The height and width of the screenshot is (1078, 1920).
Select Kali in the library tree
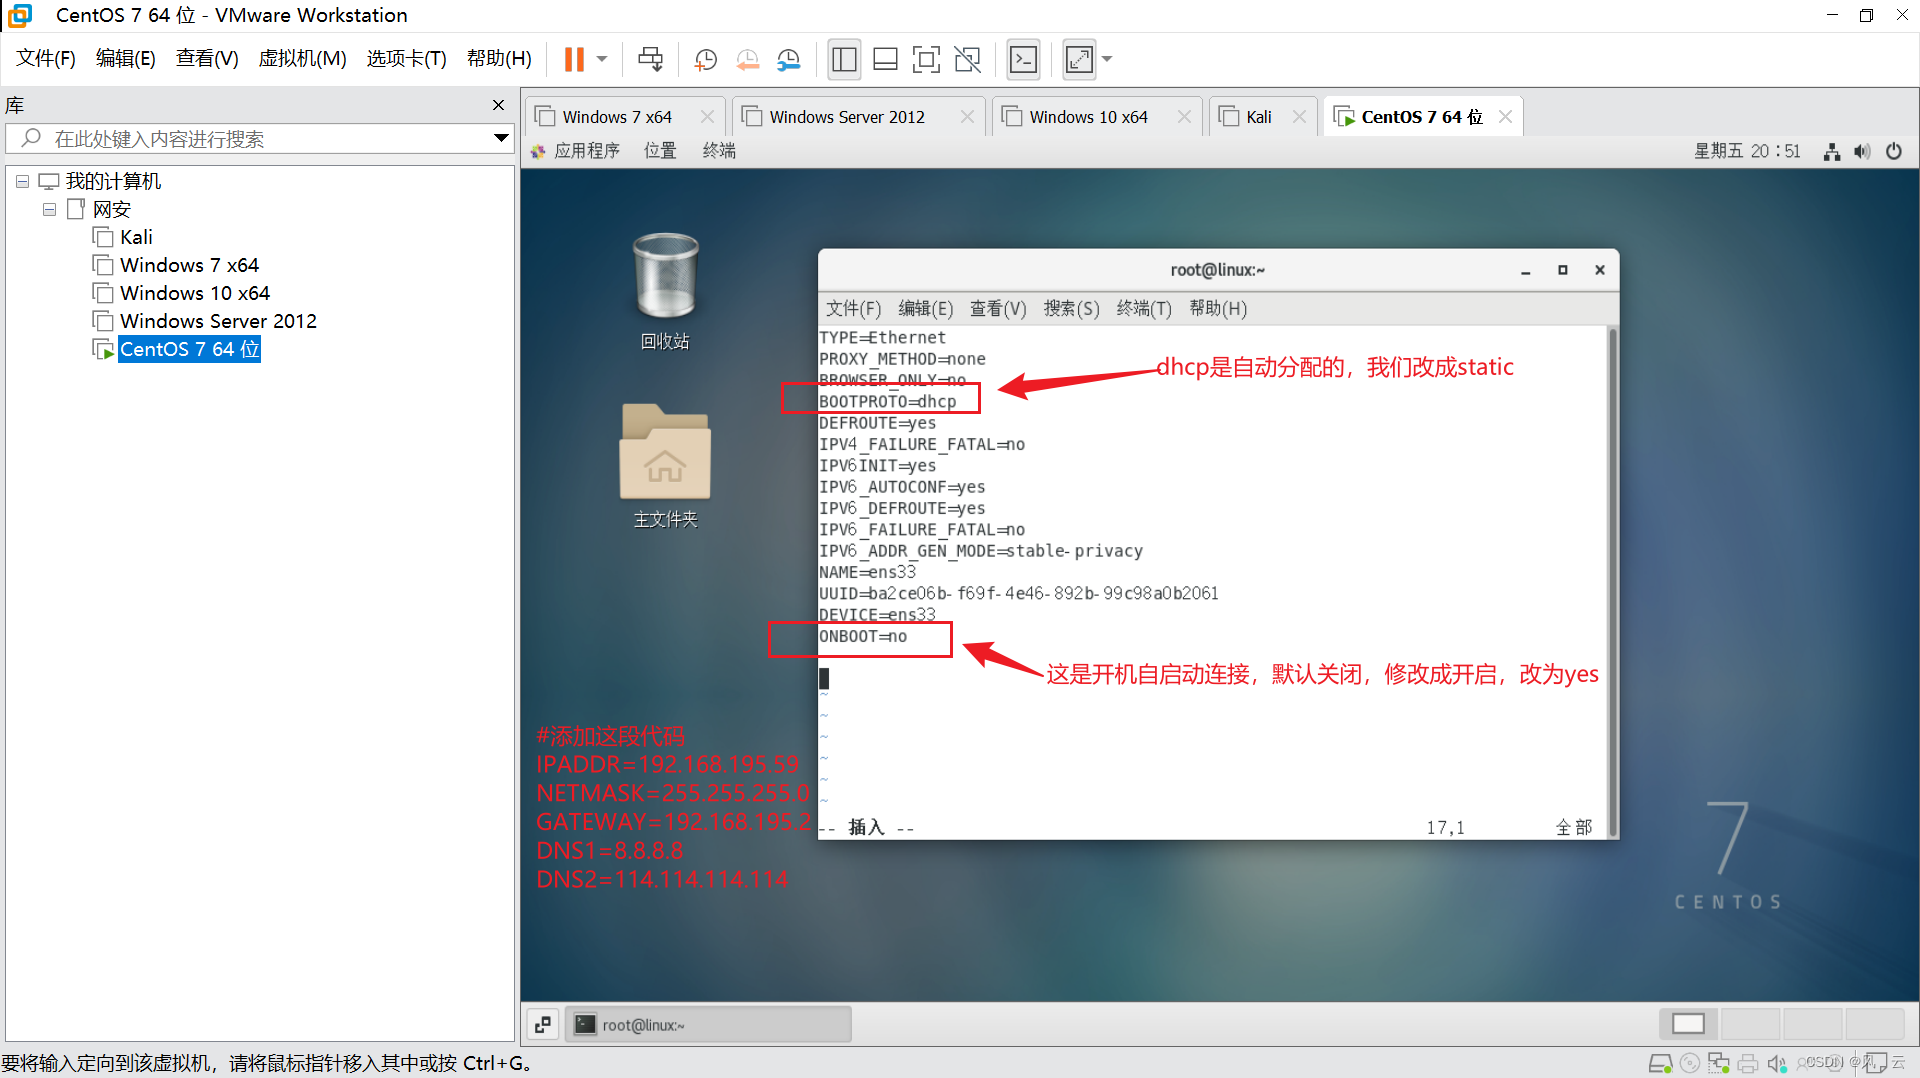click(136, 237)
